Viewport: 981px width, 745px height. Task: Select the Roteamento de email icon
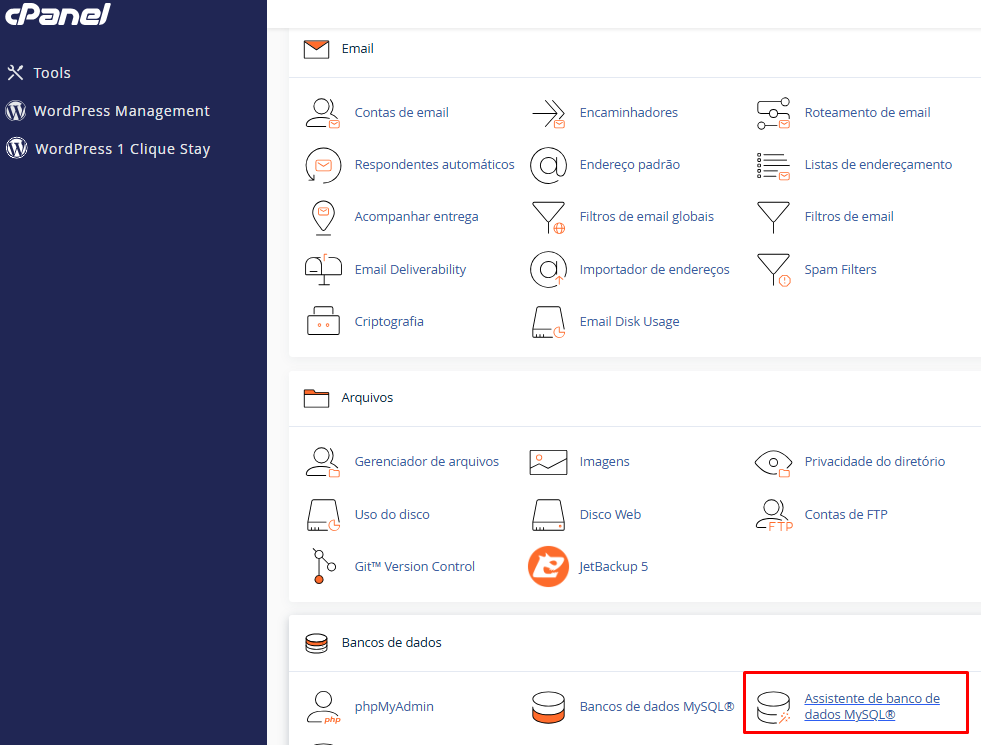[x=773, y=112]
